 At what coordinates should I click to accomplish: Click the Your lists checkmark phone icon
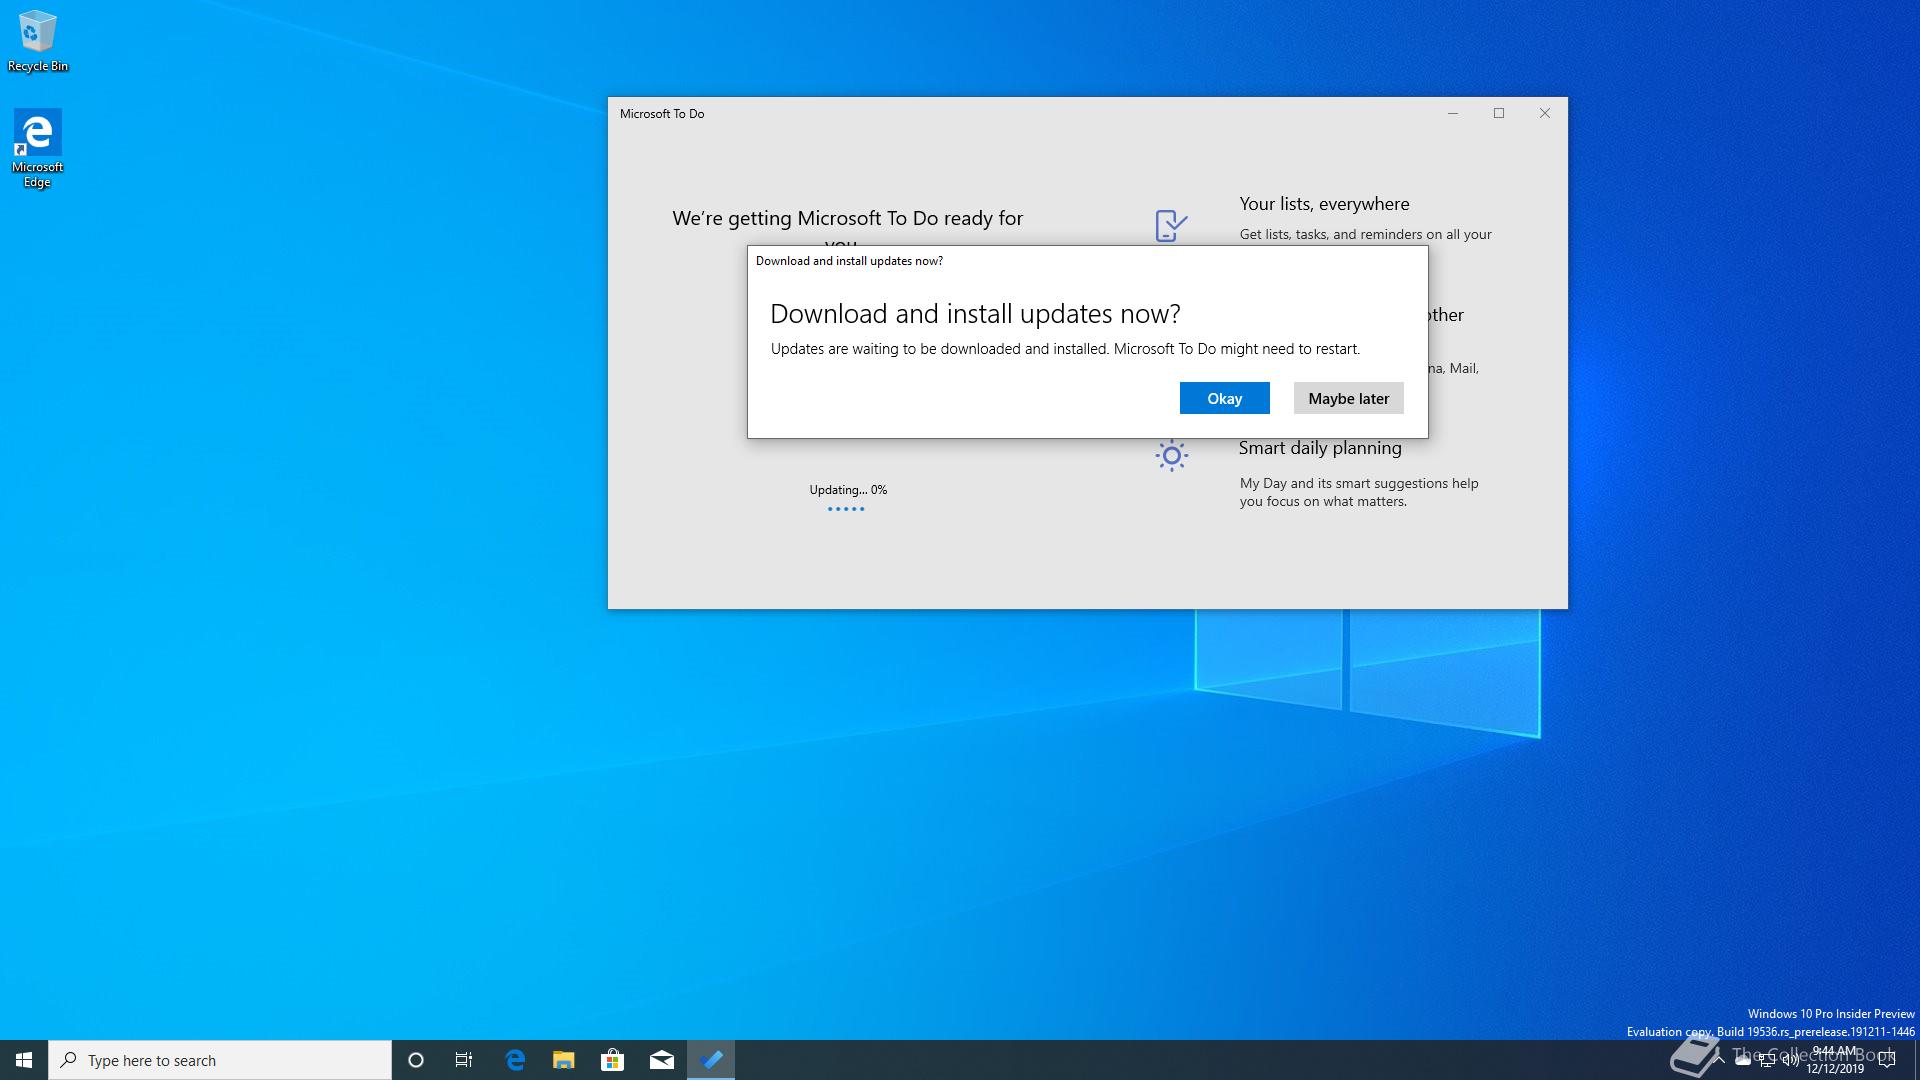coord(1171,225)
